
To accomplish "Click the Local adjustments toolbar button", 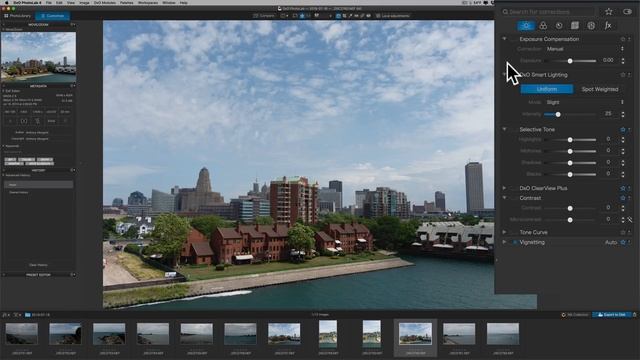I will [392, 16].
